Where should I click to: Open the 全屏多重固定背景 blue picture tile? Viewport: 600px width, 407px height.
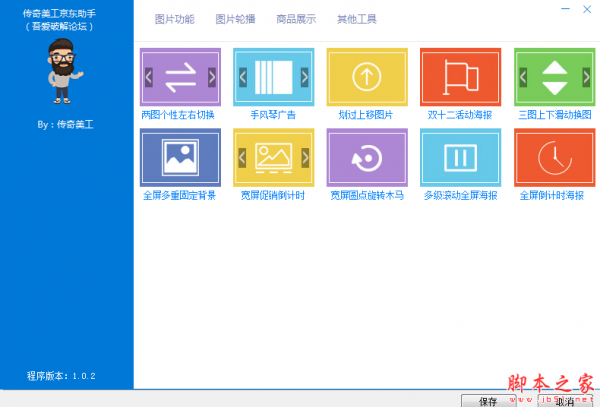pos(180,157)
